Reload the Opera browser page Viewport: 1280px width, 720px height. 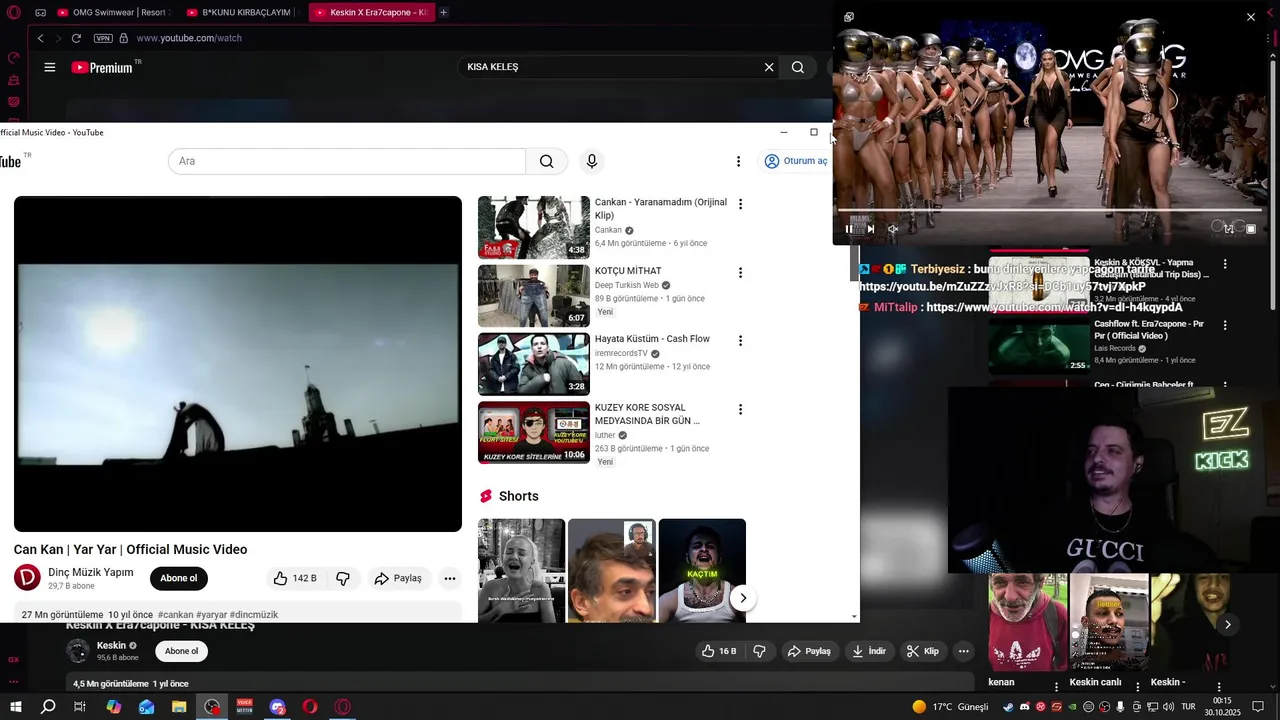pos(76,38)
